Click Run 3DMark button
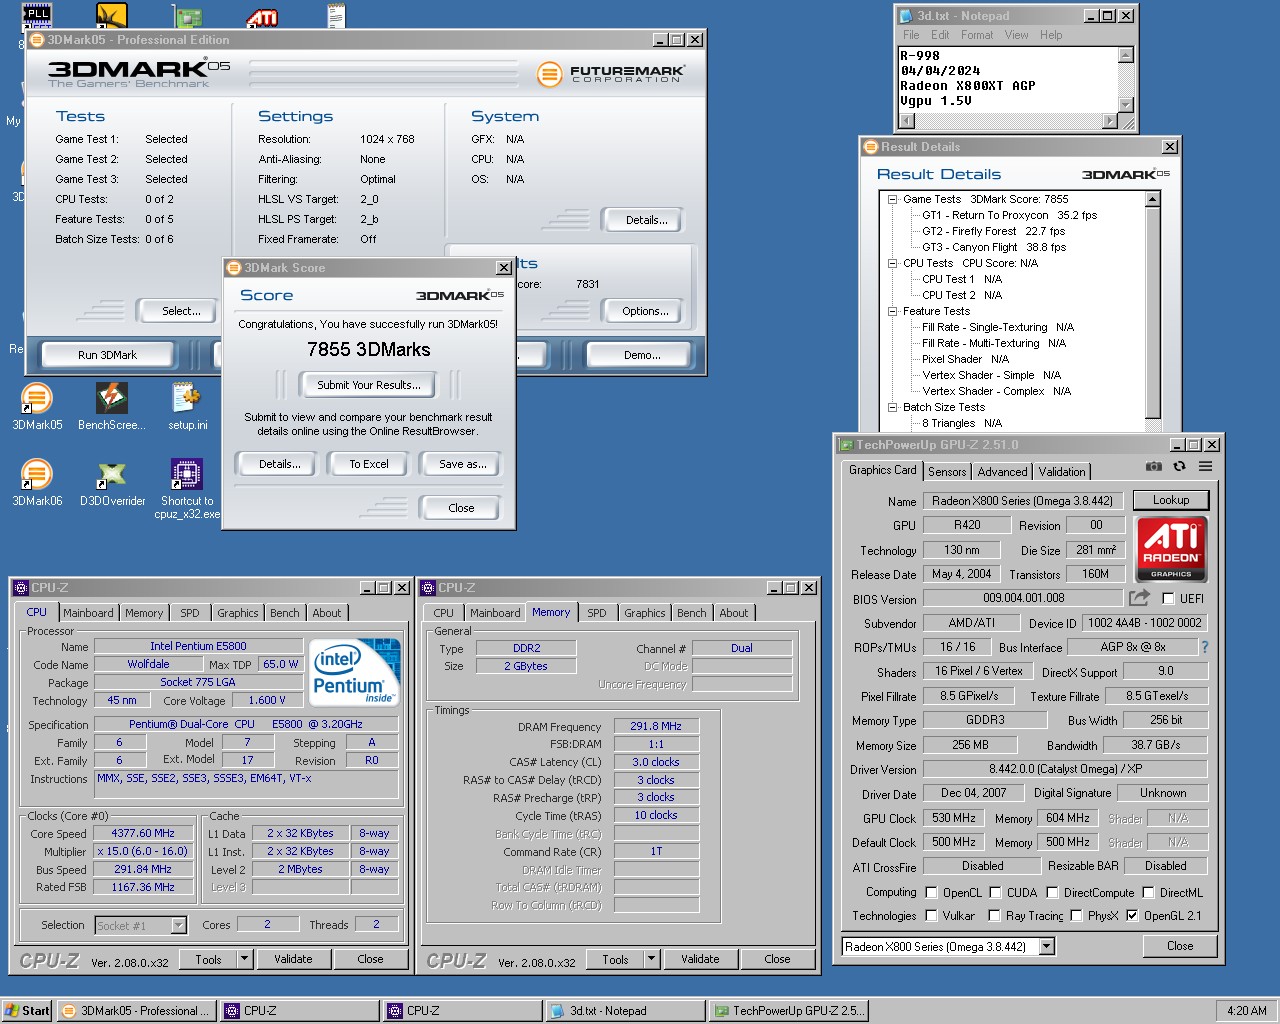Image resolution: width=1280 pixels, height=1024 pixels. coord(108,355)
